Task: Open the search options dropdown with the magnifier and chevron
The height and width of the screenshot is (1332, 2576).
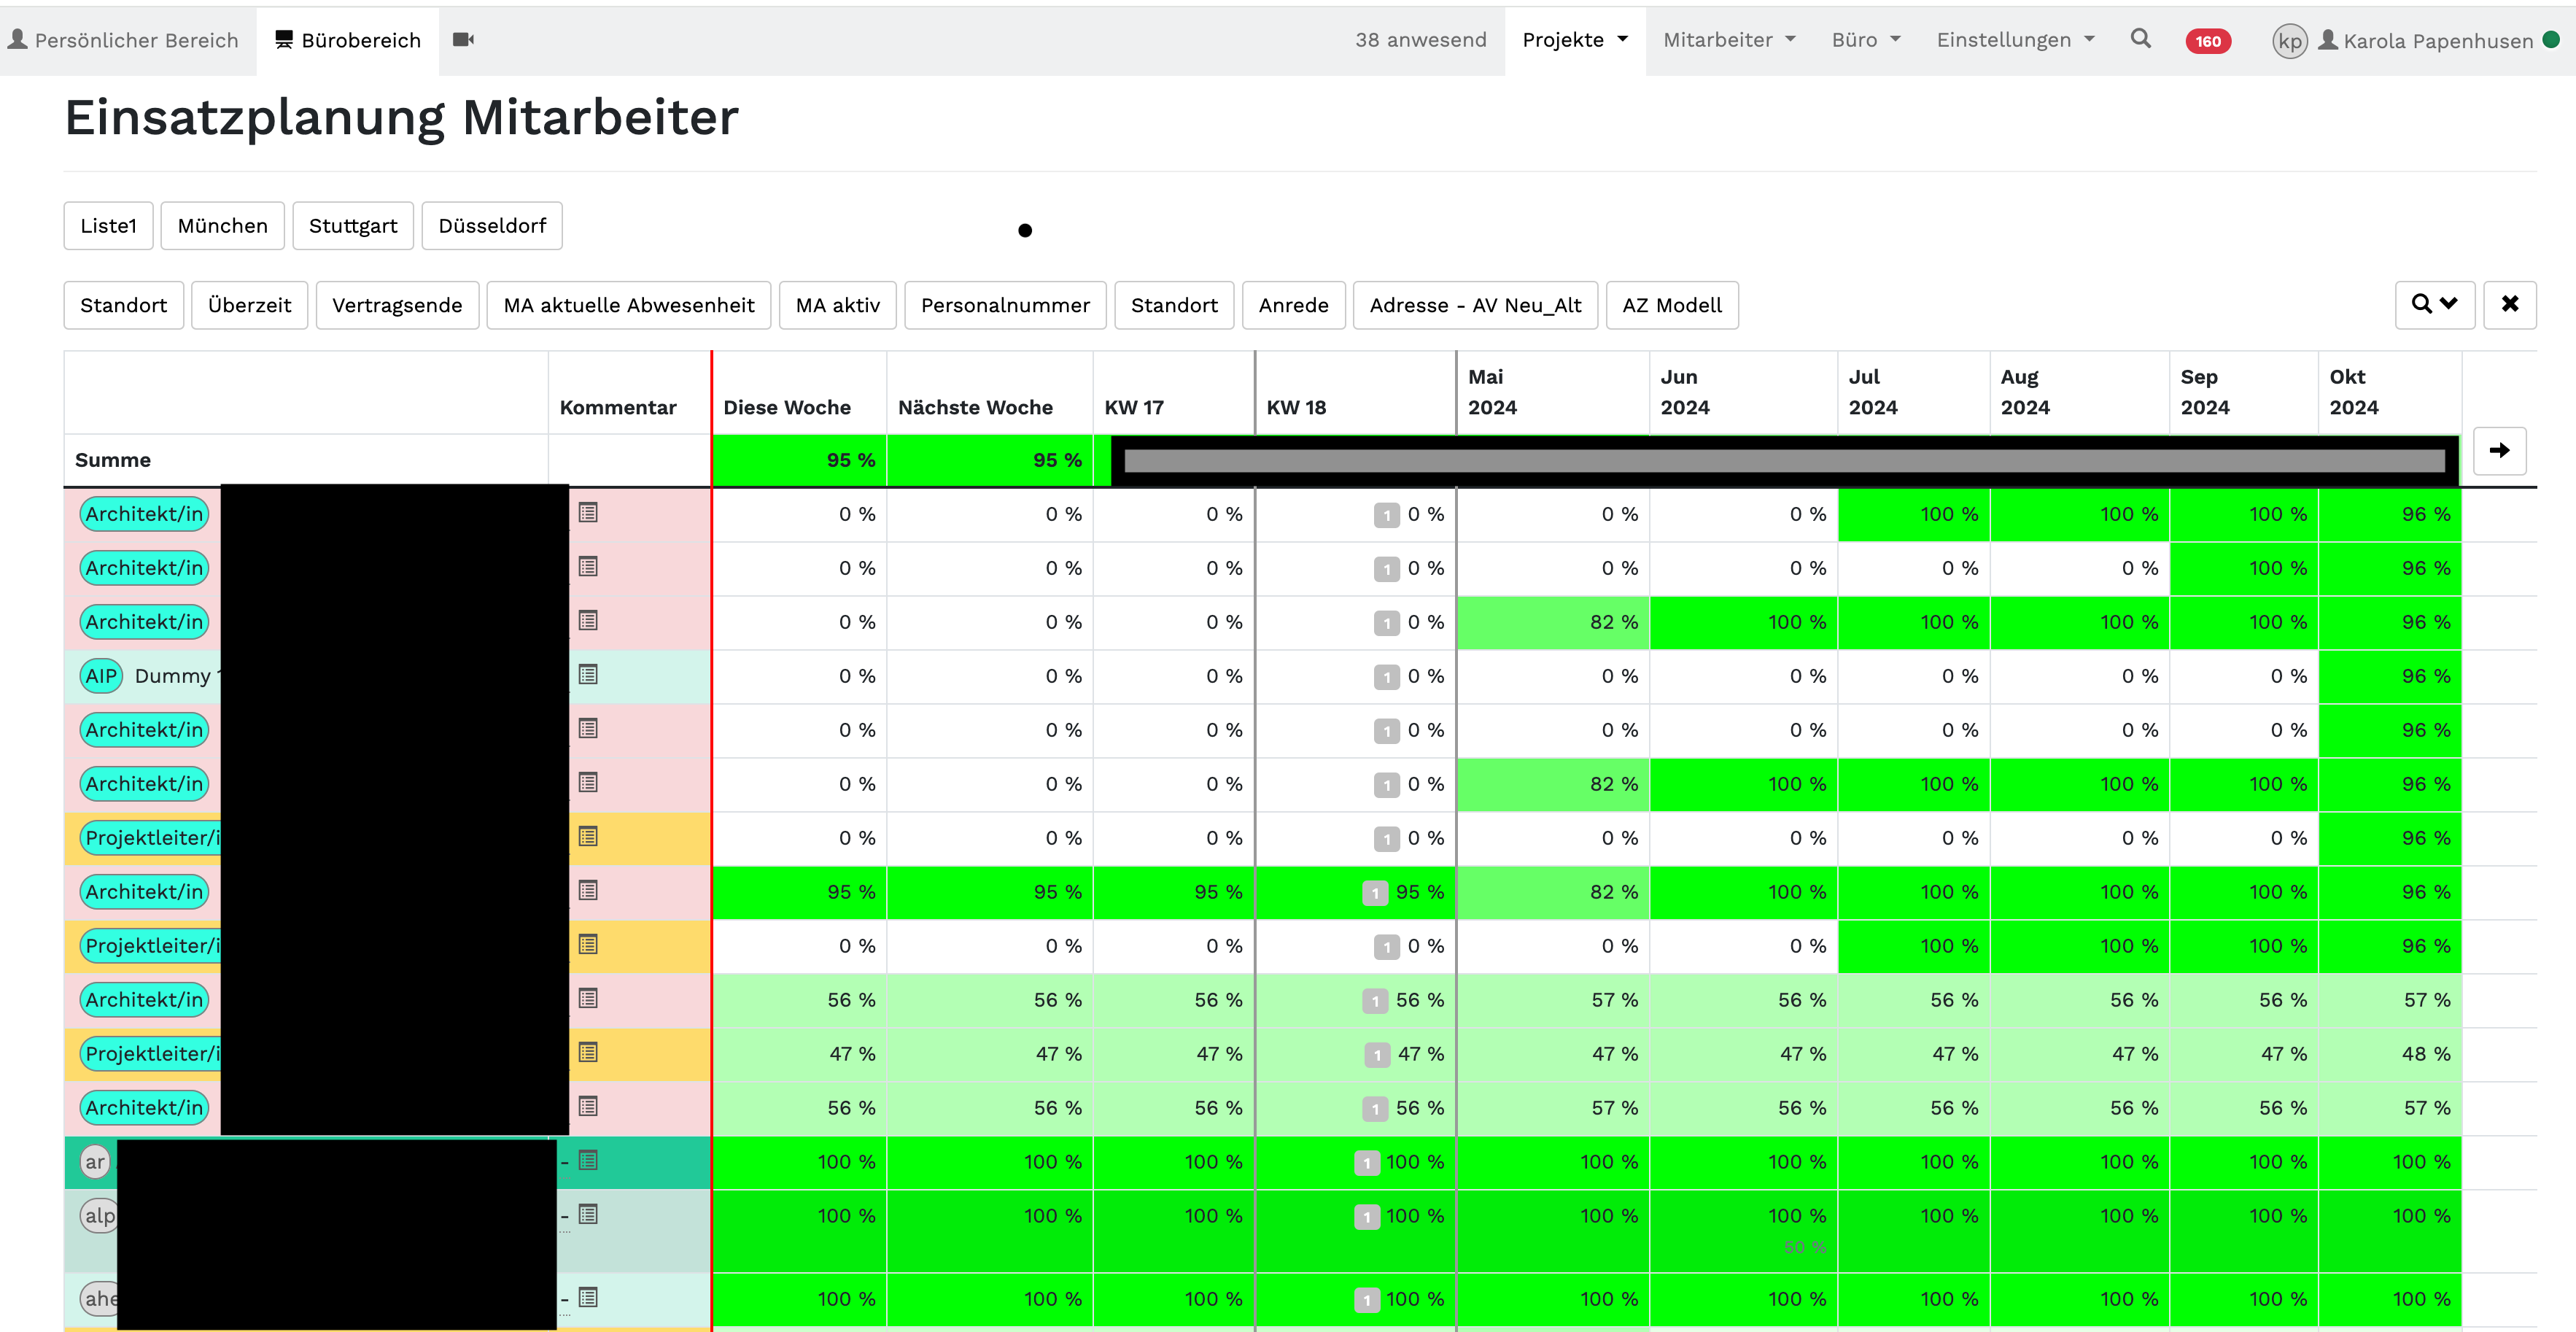Action: pyautogui.click(x=2434, y=304)
